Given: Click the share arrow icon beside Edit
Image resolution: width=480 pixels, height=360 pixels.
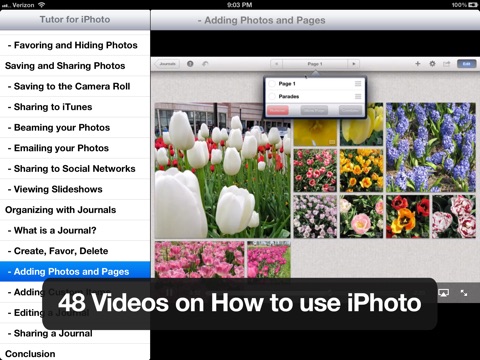Looking at the screenshot, I should click(447, 63).
